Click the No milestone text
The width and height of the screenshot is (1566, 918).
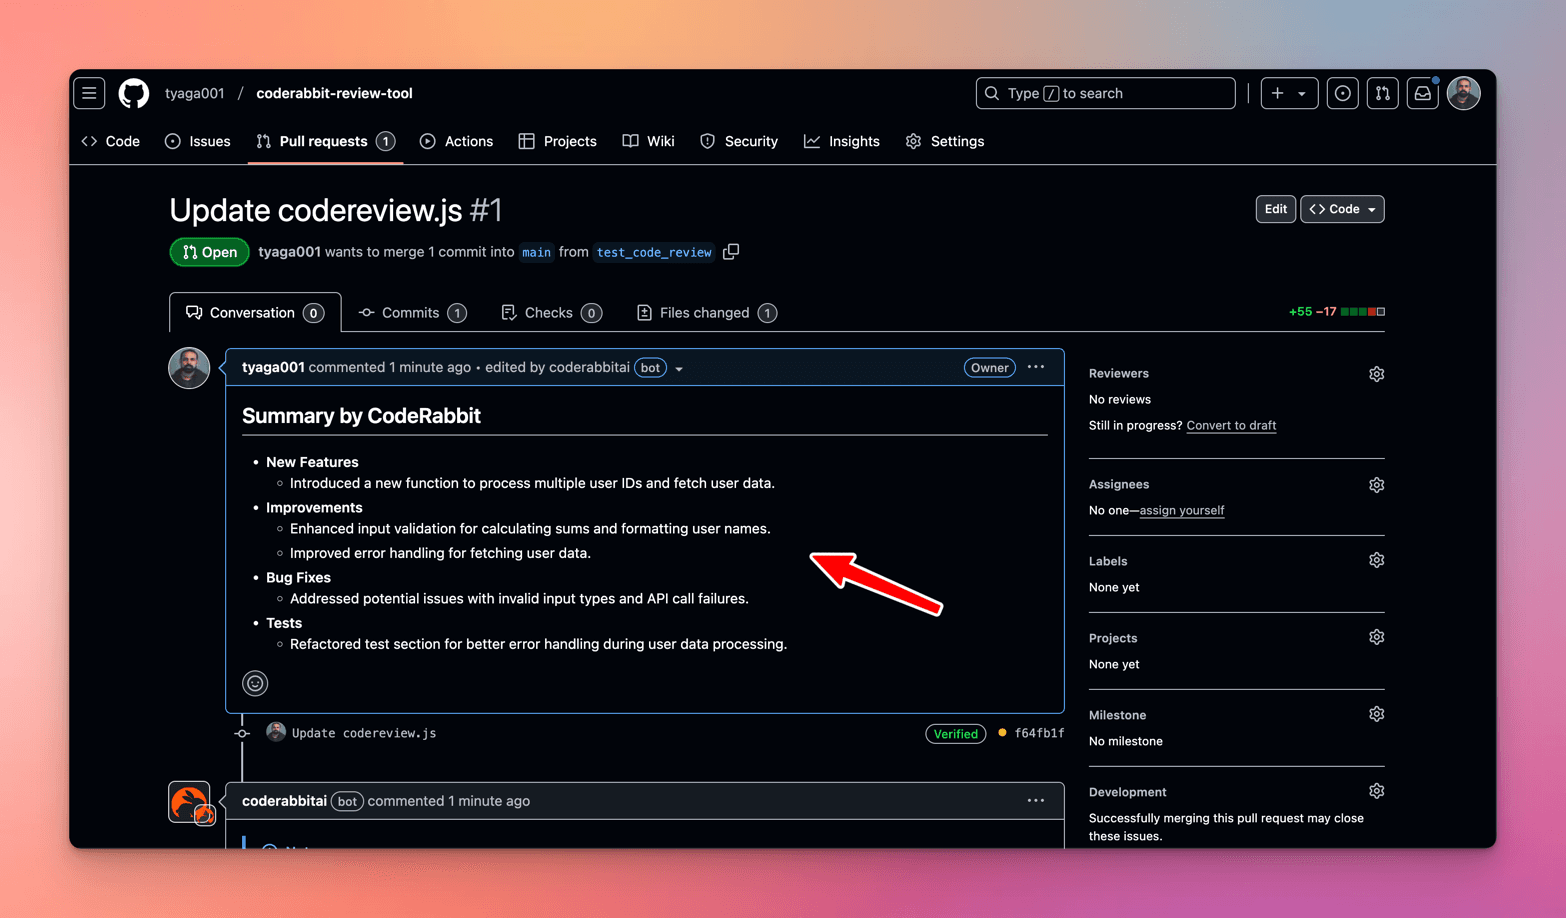(1126, 741)
